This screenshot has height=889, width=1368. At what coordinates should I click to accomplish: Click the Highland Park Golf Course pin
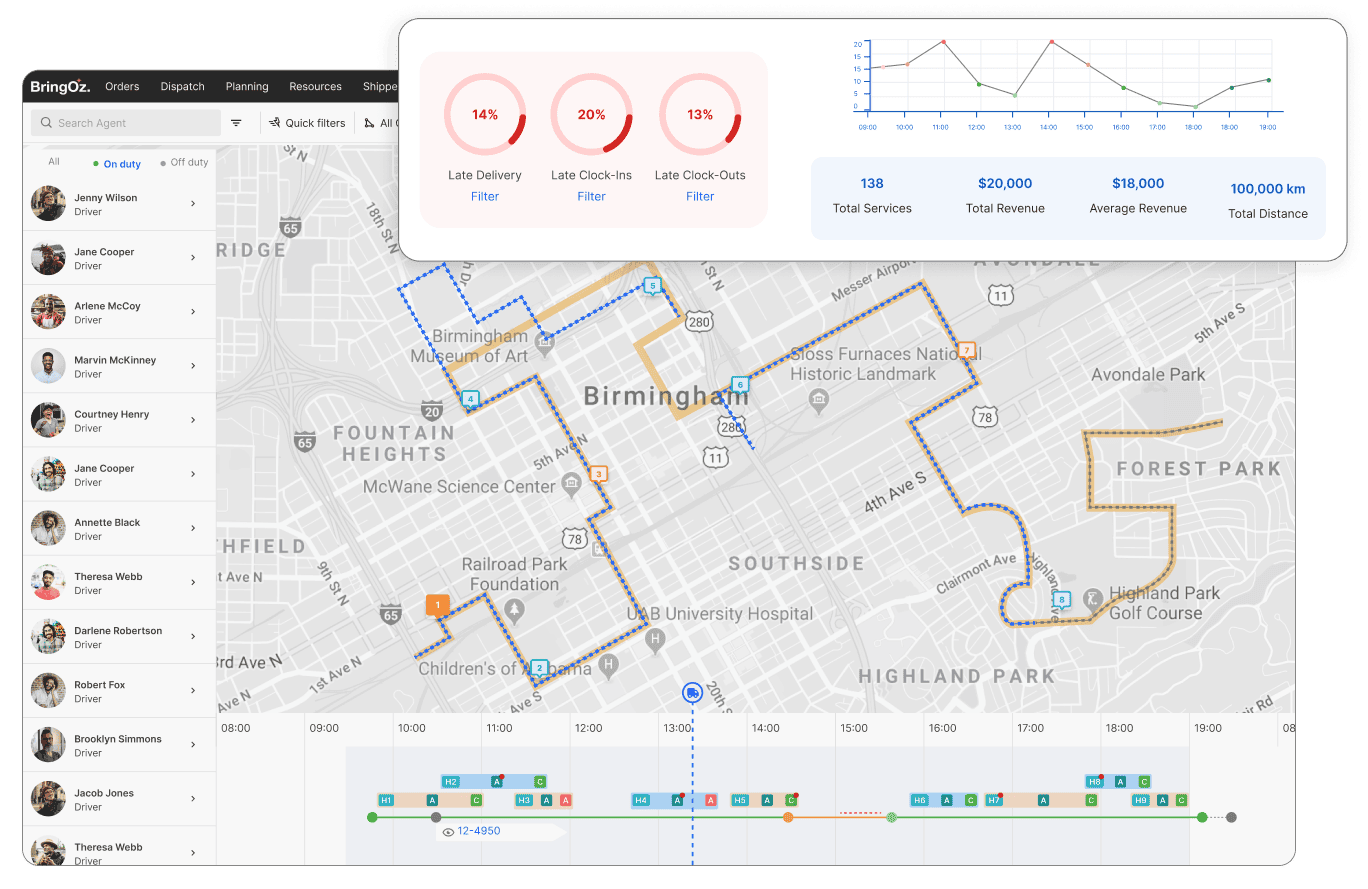tap(1093, 598)
